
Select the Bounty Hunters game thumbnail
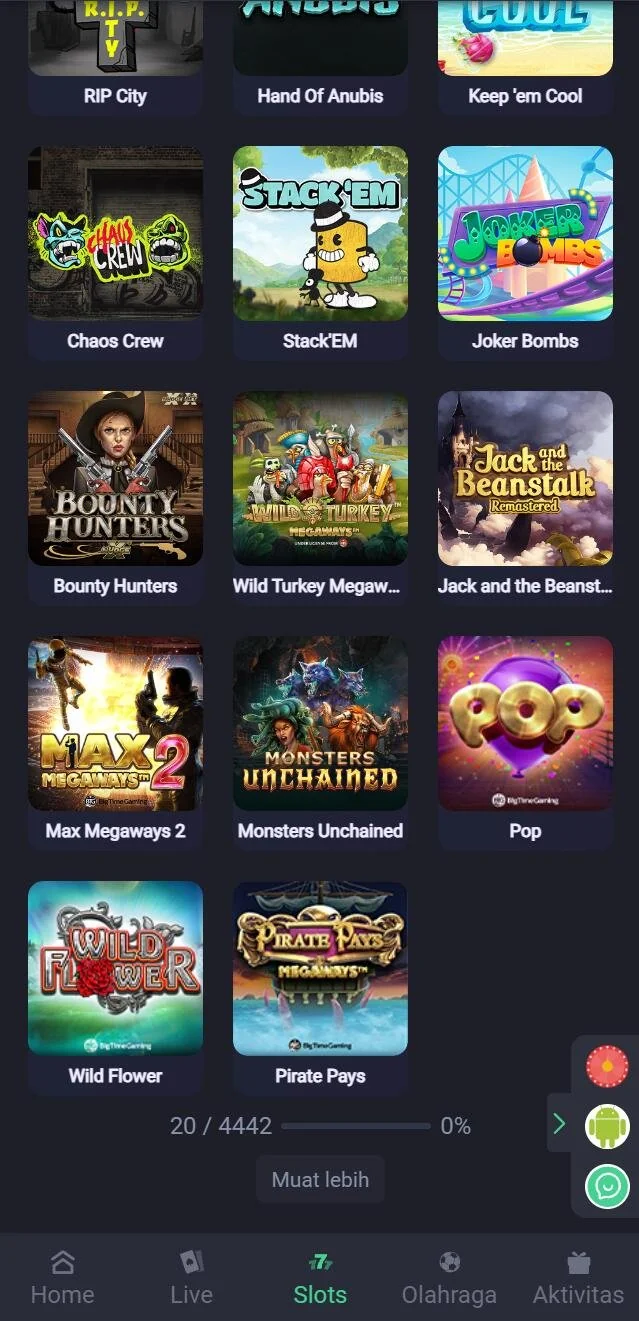click(115, 478)
